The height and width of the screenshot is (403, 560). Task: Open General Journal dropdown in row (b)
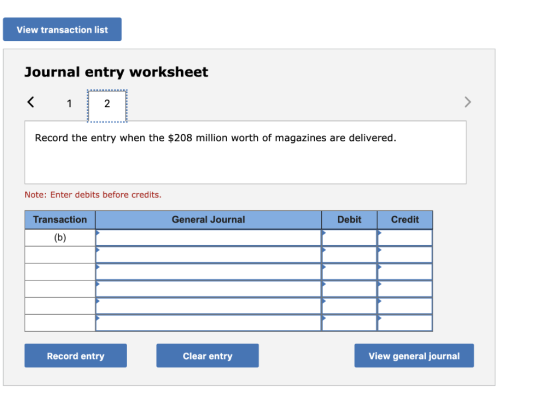208,238
